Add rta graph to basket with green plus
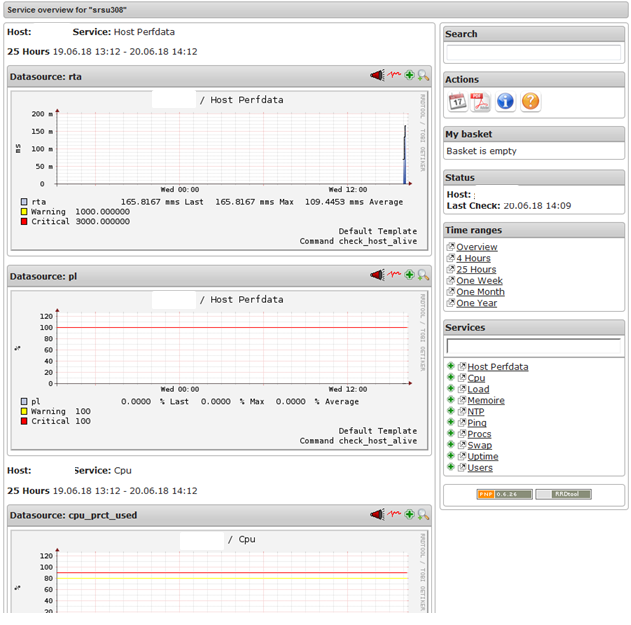This screenshot has width=631, height=625. pos(409,76)
